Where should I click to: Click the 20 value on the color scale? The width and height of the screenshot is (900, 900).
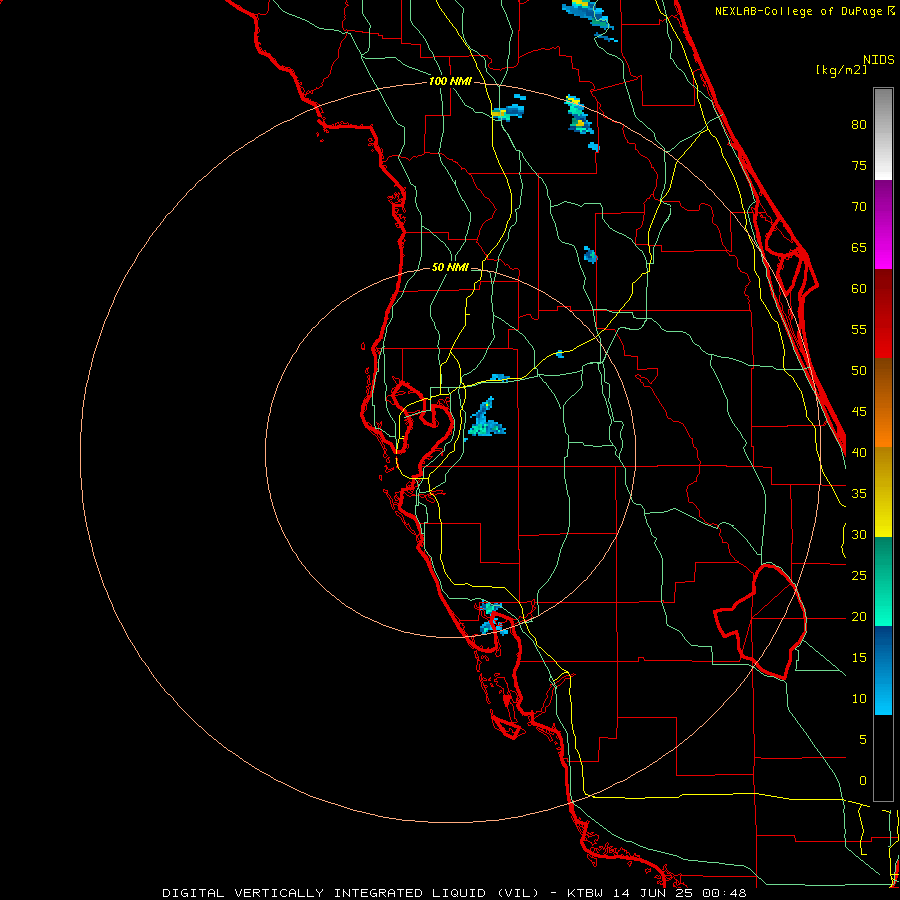click(859, 616)
